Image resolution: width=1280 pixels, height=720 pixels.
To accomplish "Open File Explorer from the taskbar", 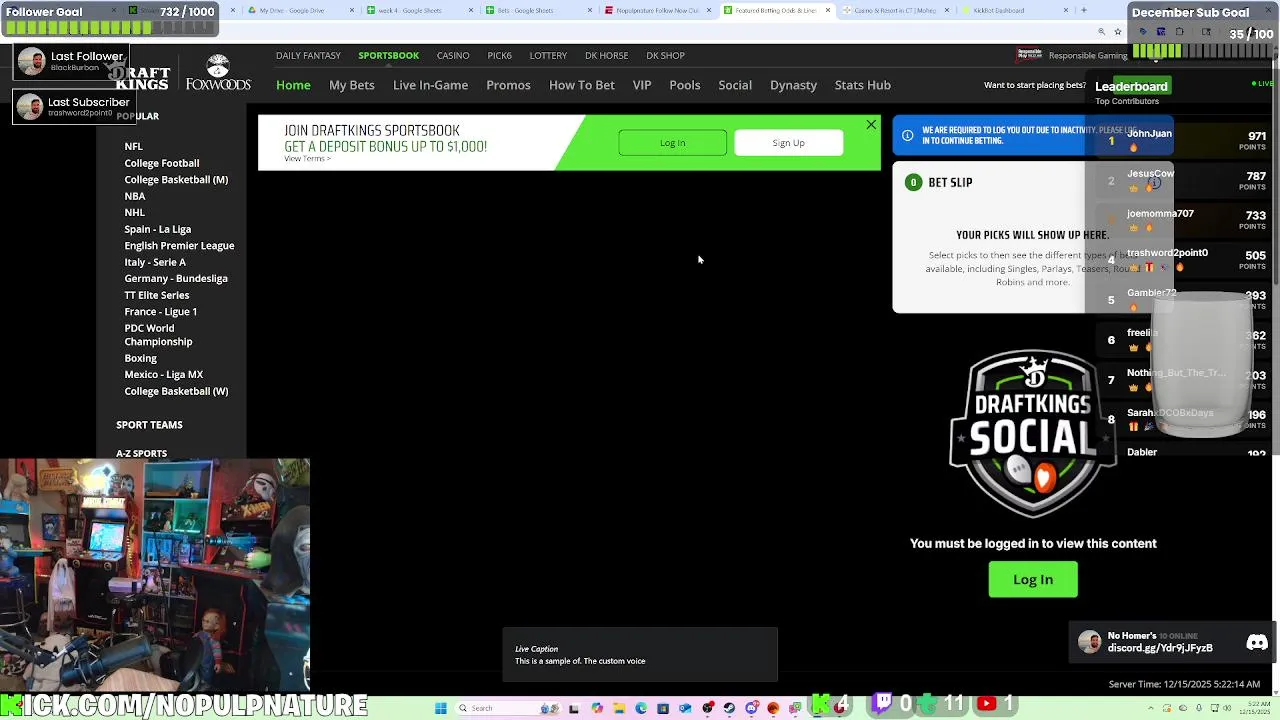I will [619, 708].
